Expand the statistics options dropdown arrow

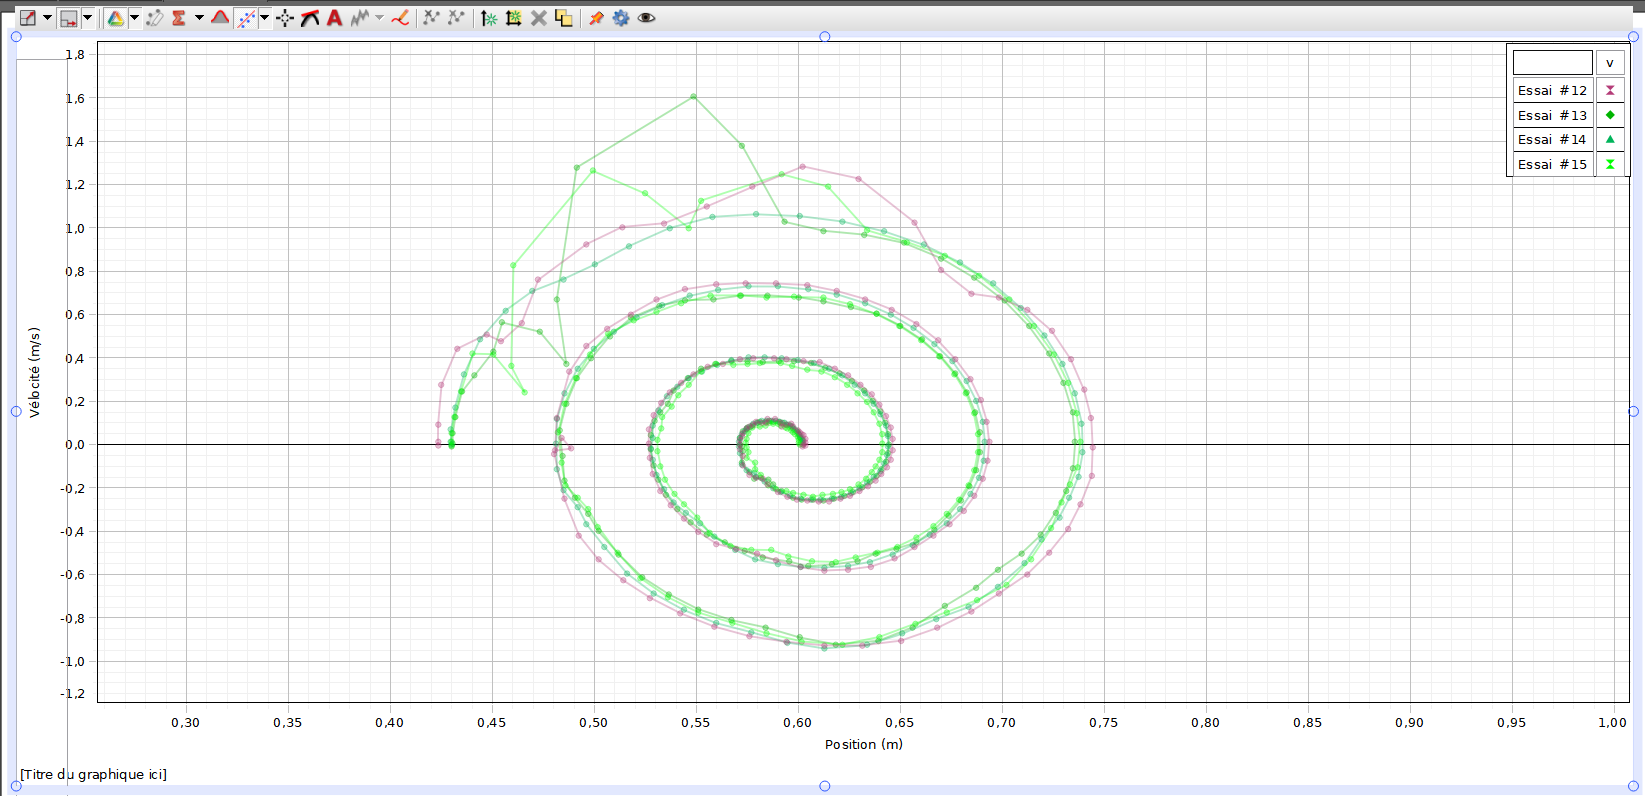199,18
